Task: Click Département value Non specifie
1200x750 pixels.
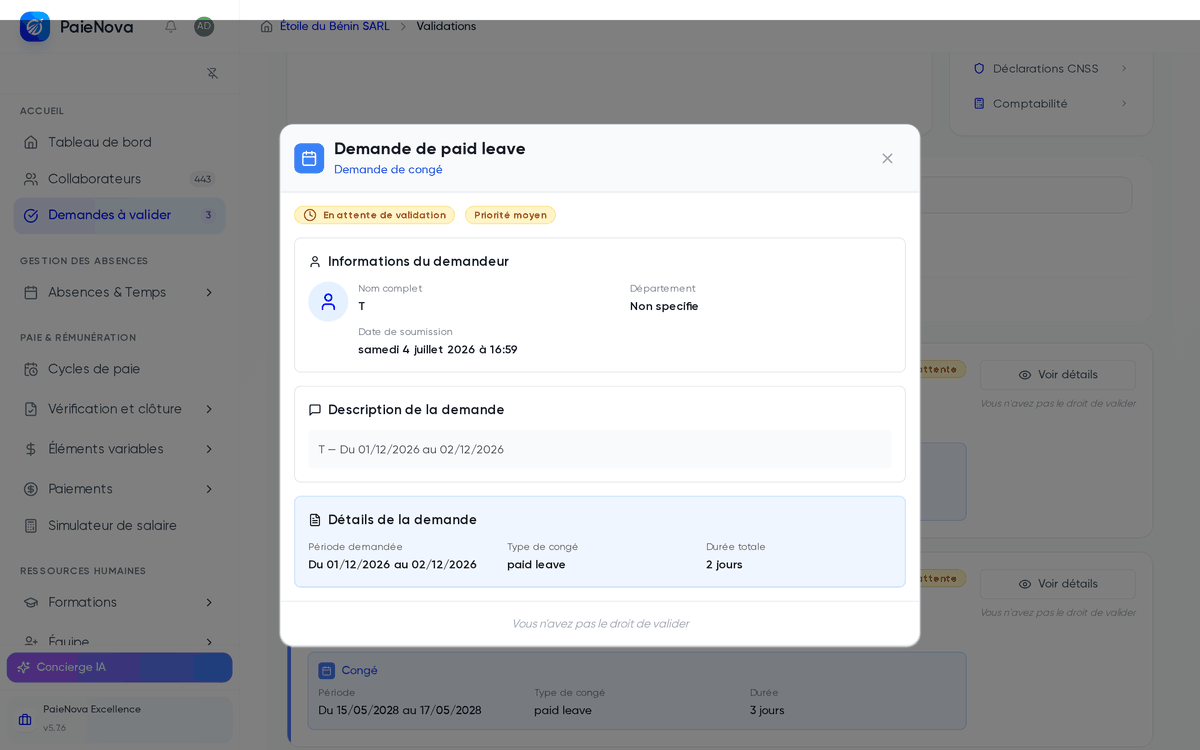Action: click(x=664, y=307)
